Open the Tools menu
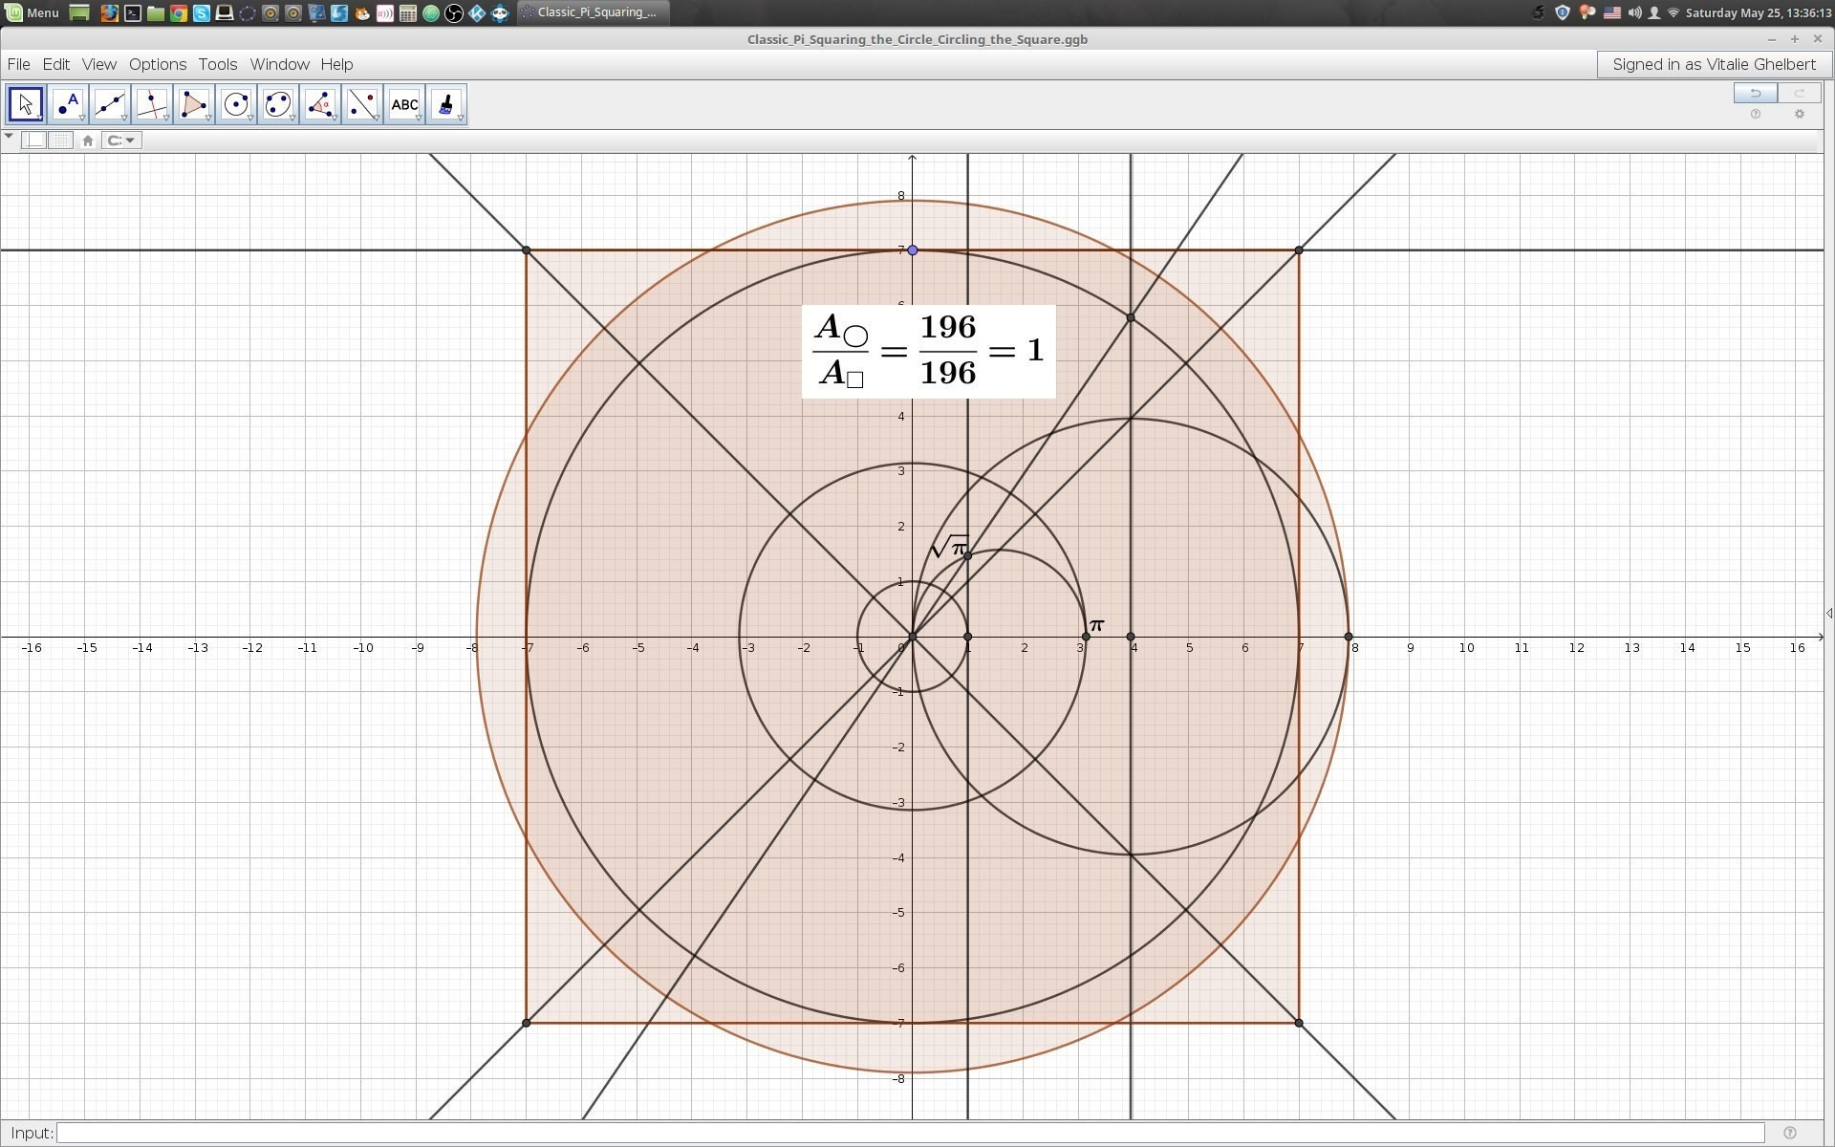This screenshot has width=1835, height=1147. pyautogui.click(x=217, y=64)
